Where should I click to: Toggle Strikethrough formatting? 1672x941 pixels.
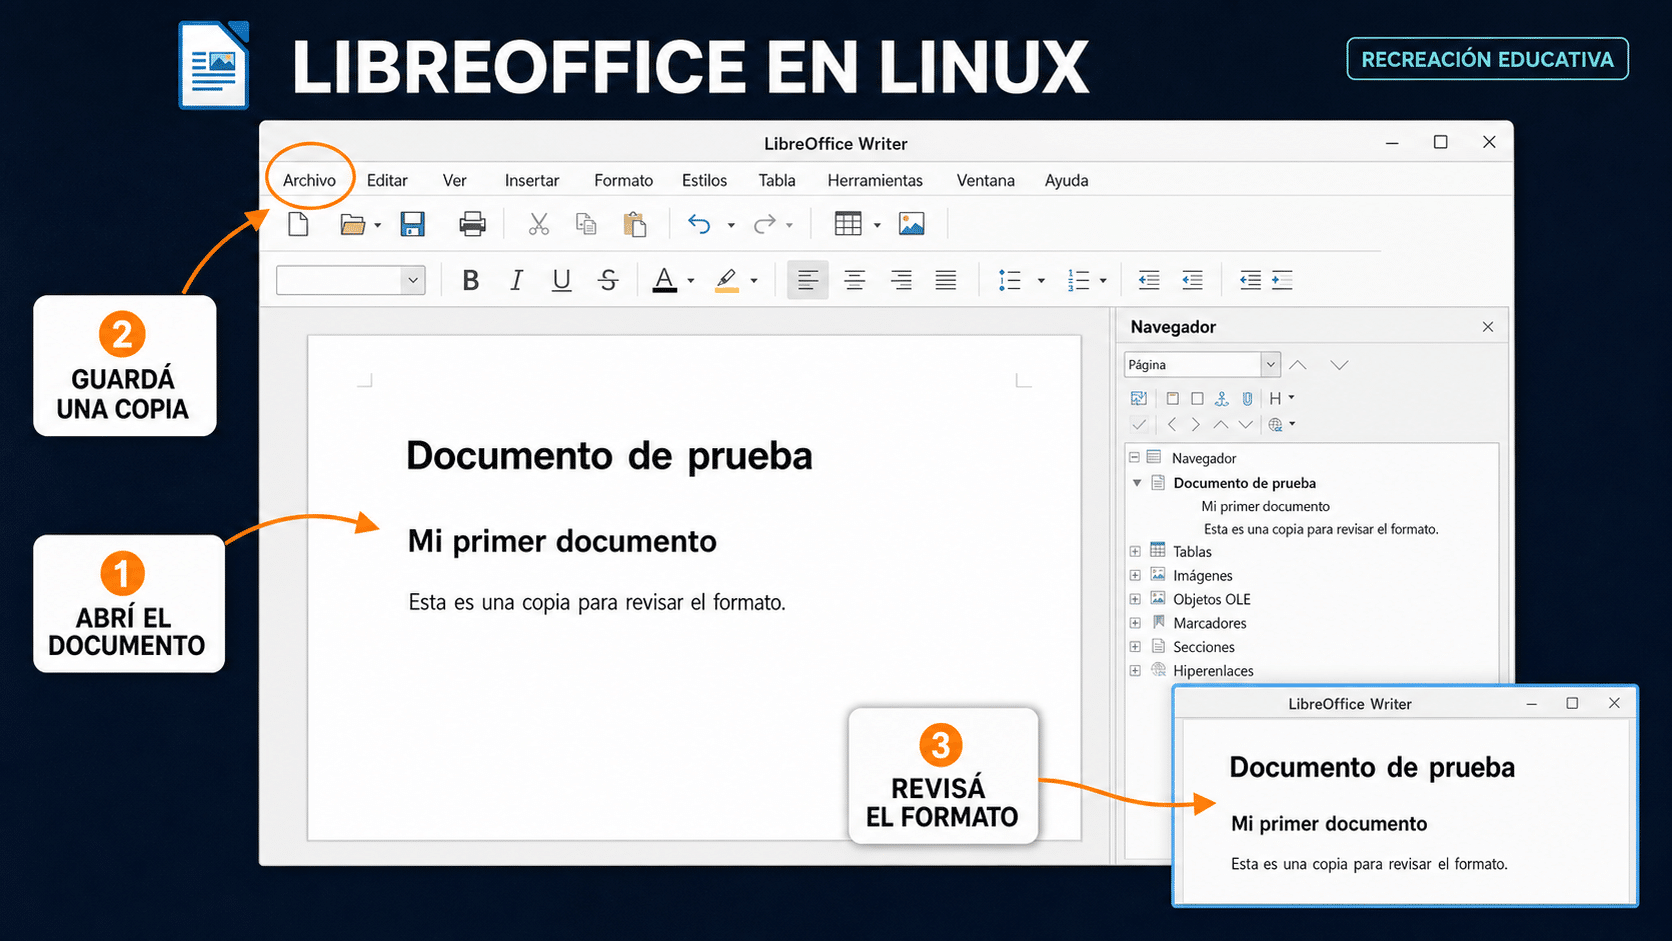pos(608,281)
